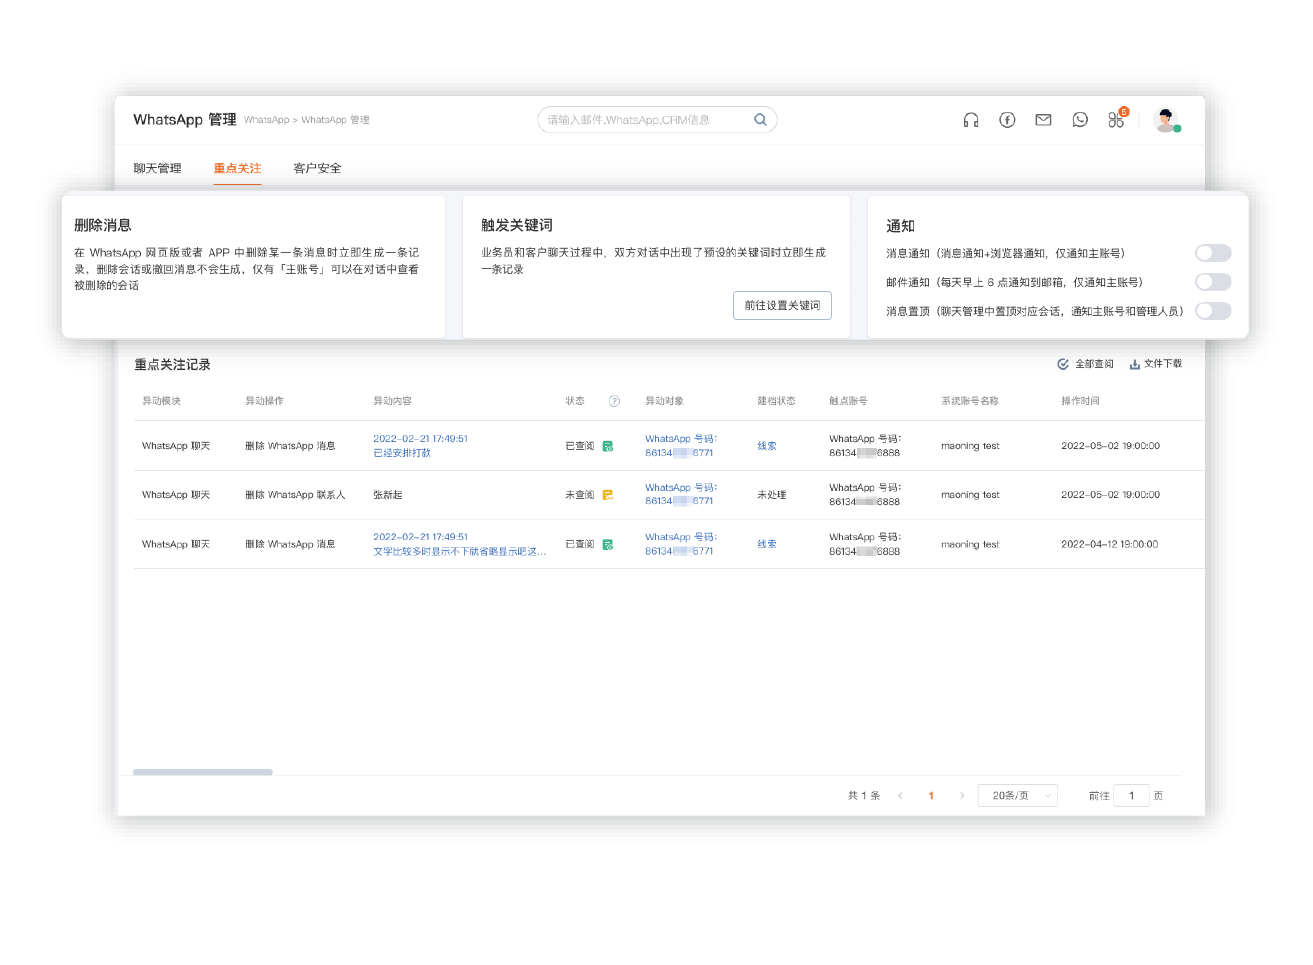Click the user avatar in header
Image resolution: width=1313 pixels, height=965 pixels.
click(x=1166, y=120)
